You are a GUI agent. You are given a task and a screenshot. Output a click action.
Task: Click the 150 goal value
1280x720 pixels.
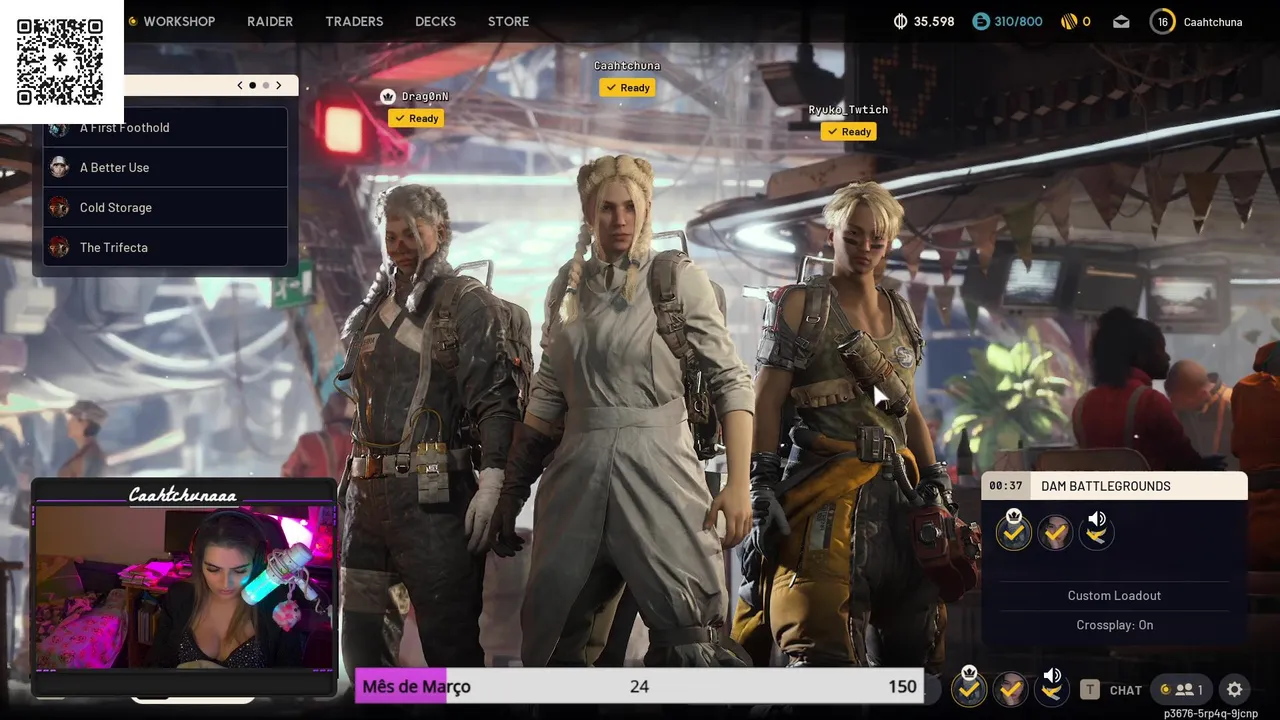point(902,686)
